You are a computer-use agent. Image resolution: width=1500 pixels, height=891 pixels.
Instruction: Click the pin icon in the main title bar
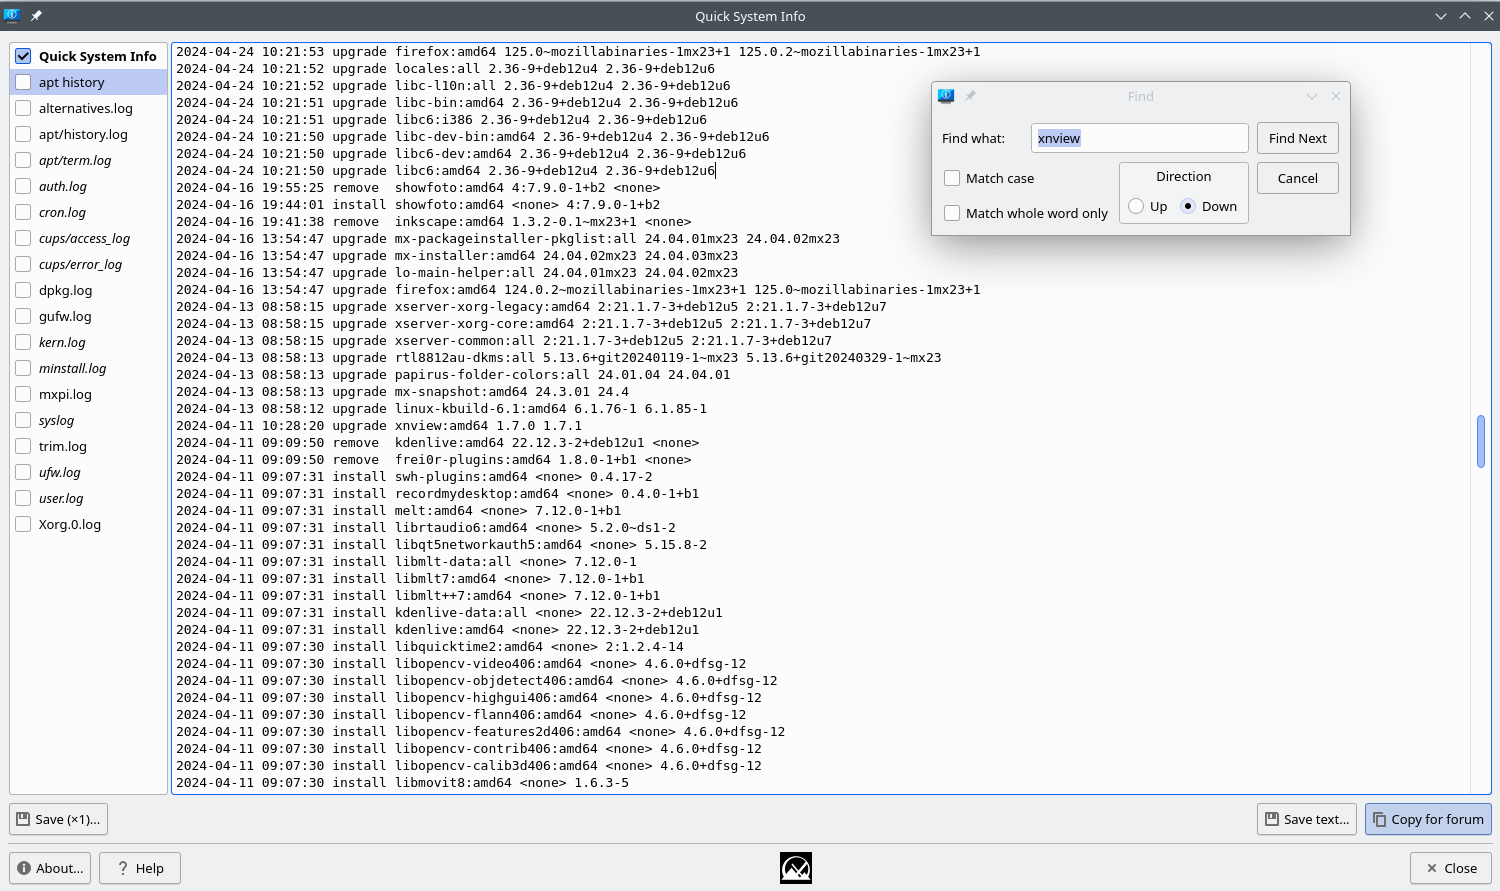coord(36,16)
